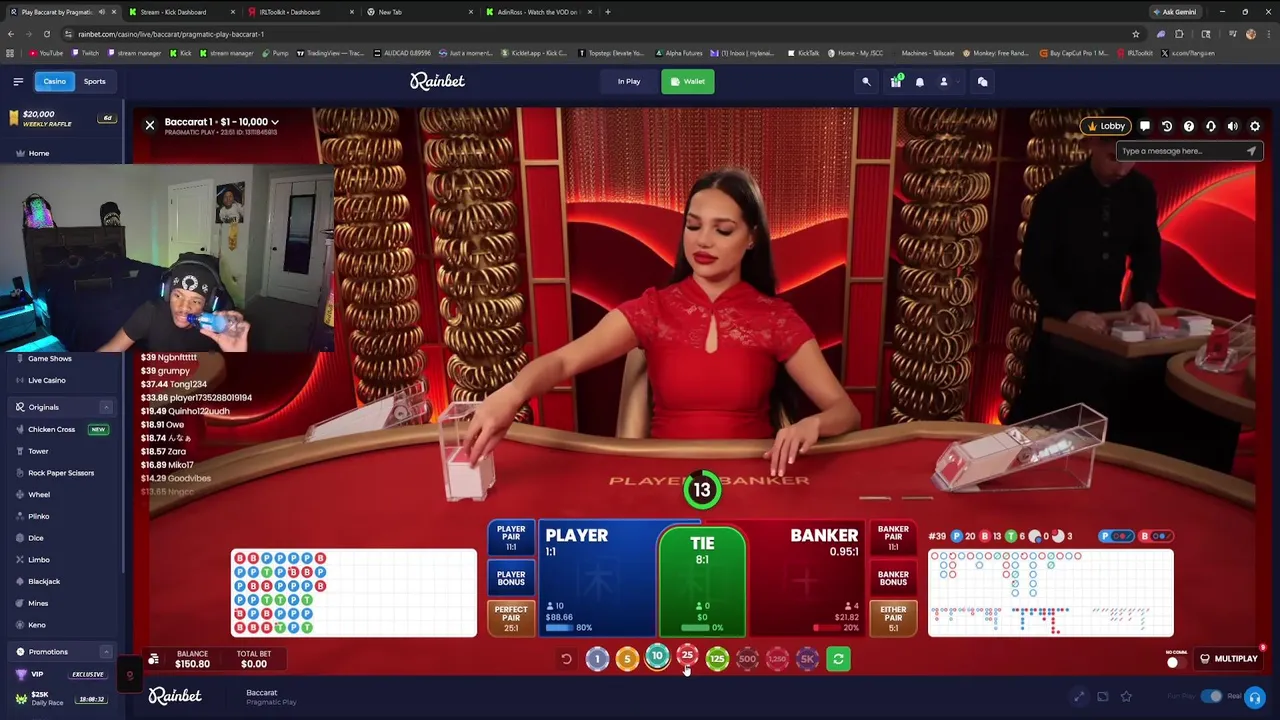
Task: Select the 500 chip
Action: (x=747, y=658)
